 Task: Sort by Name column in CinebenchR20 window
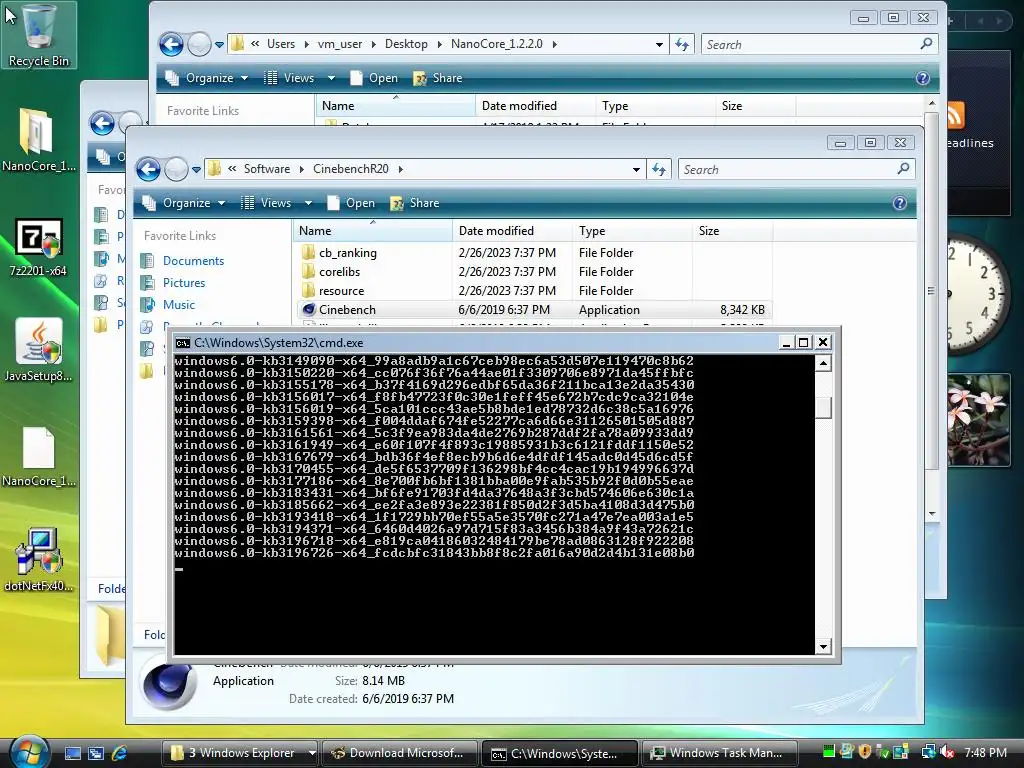[x=373, y=231]
